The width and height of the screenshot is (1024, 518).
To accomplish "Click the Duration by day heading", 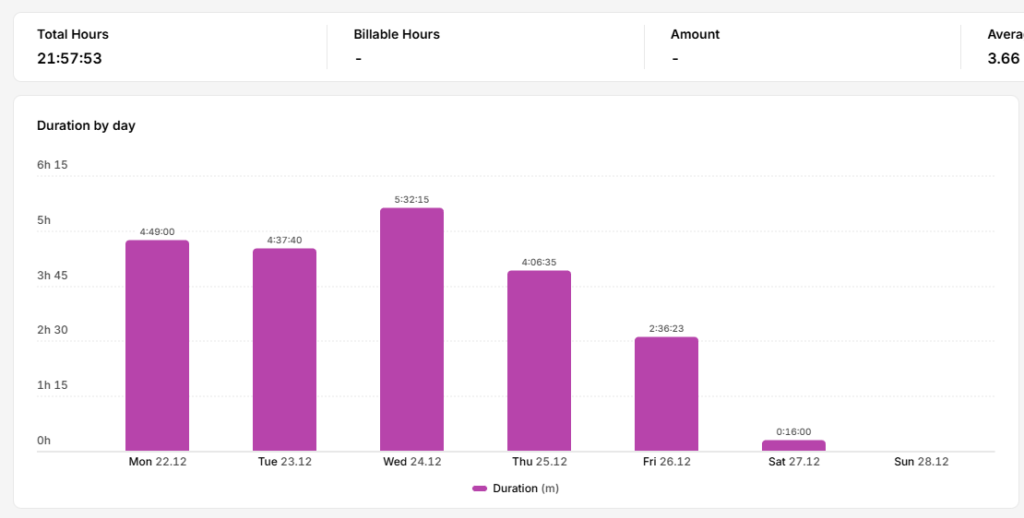I will [x=86, y=125].
